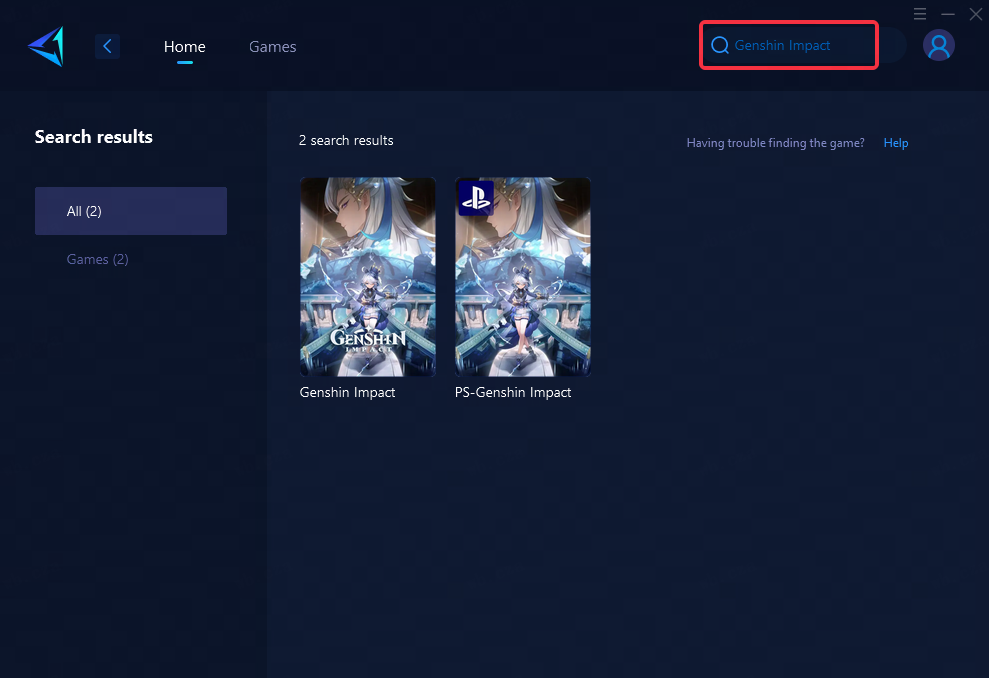Close the application window

coord(975,14)
